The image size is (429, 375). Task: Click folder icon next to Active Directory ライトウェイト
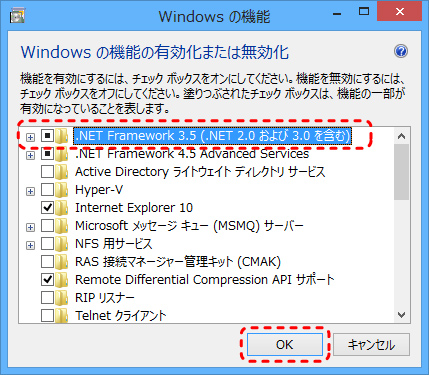[x=61, y=172]
